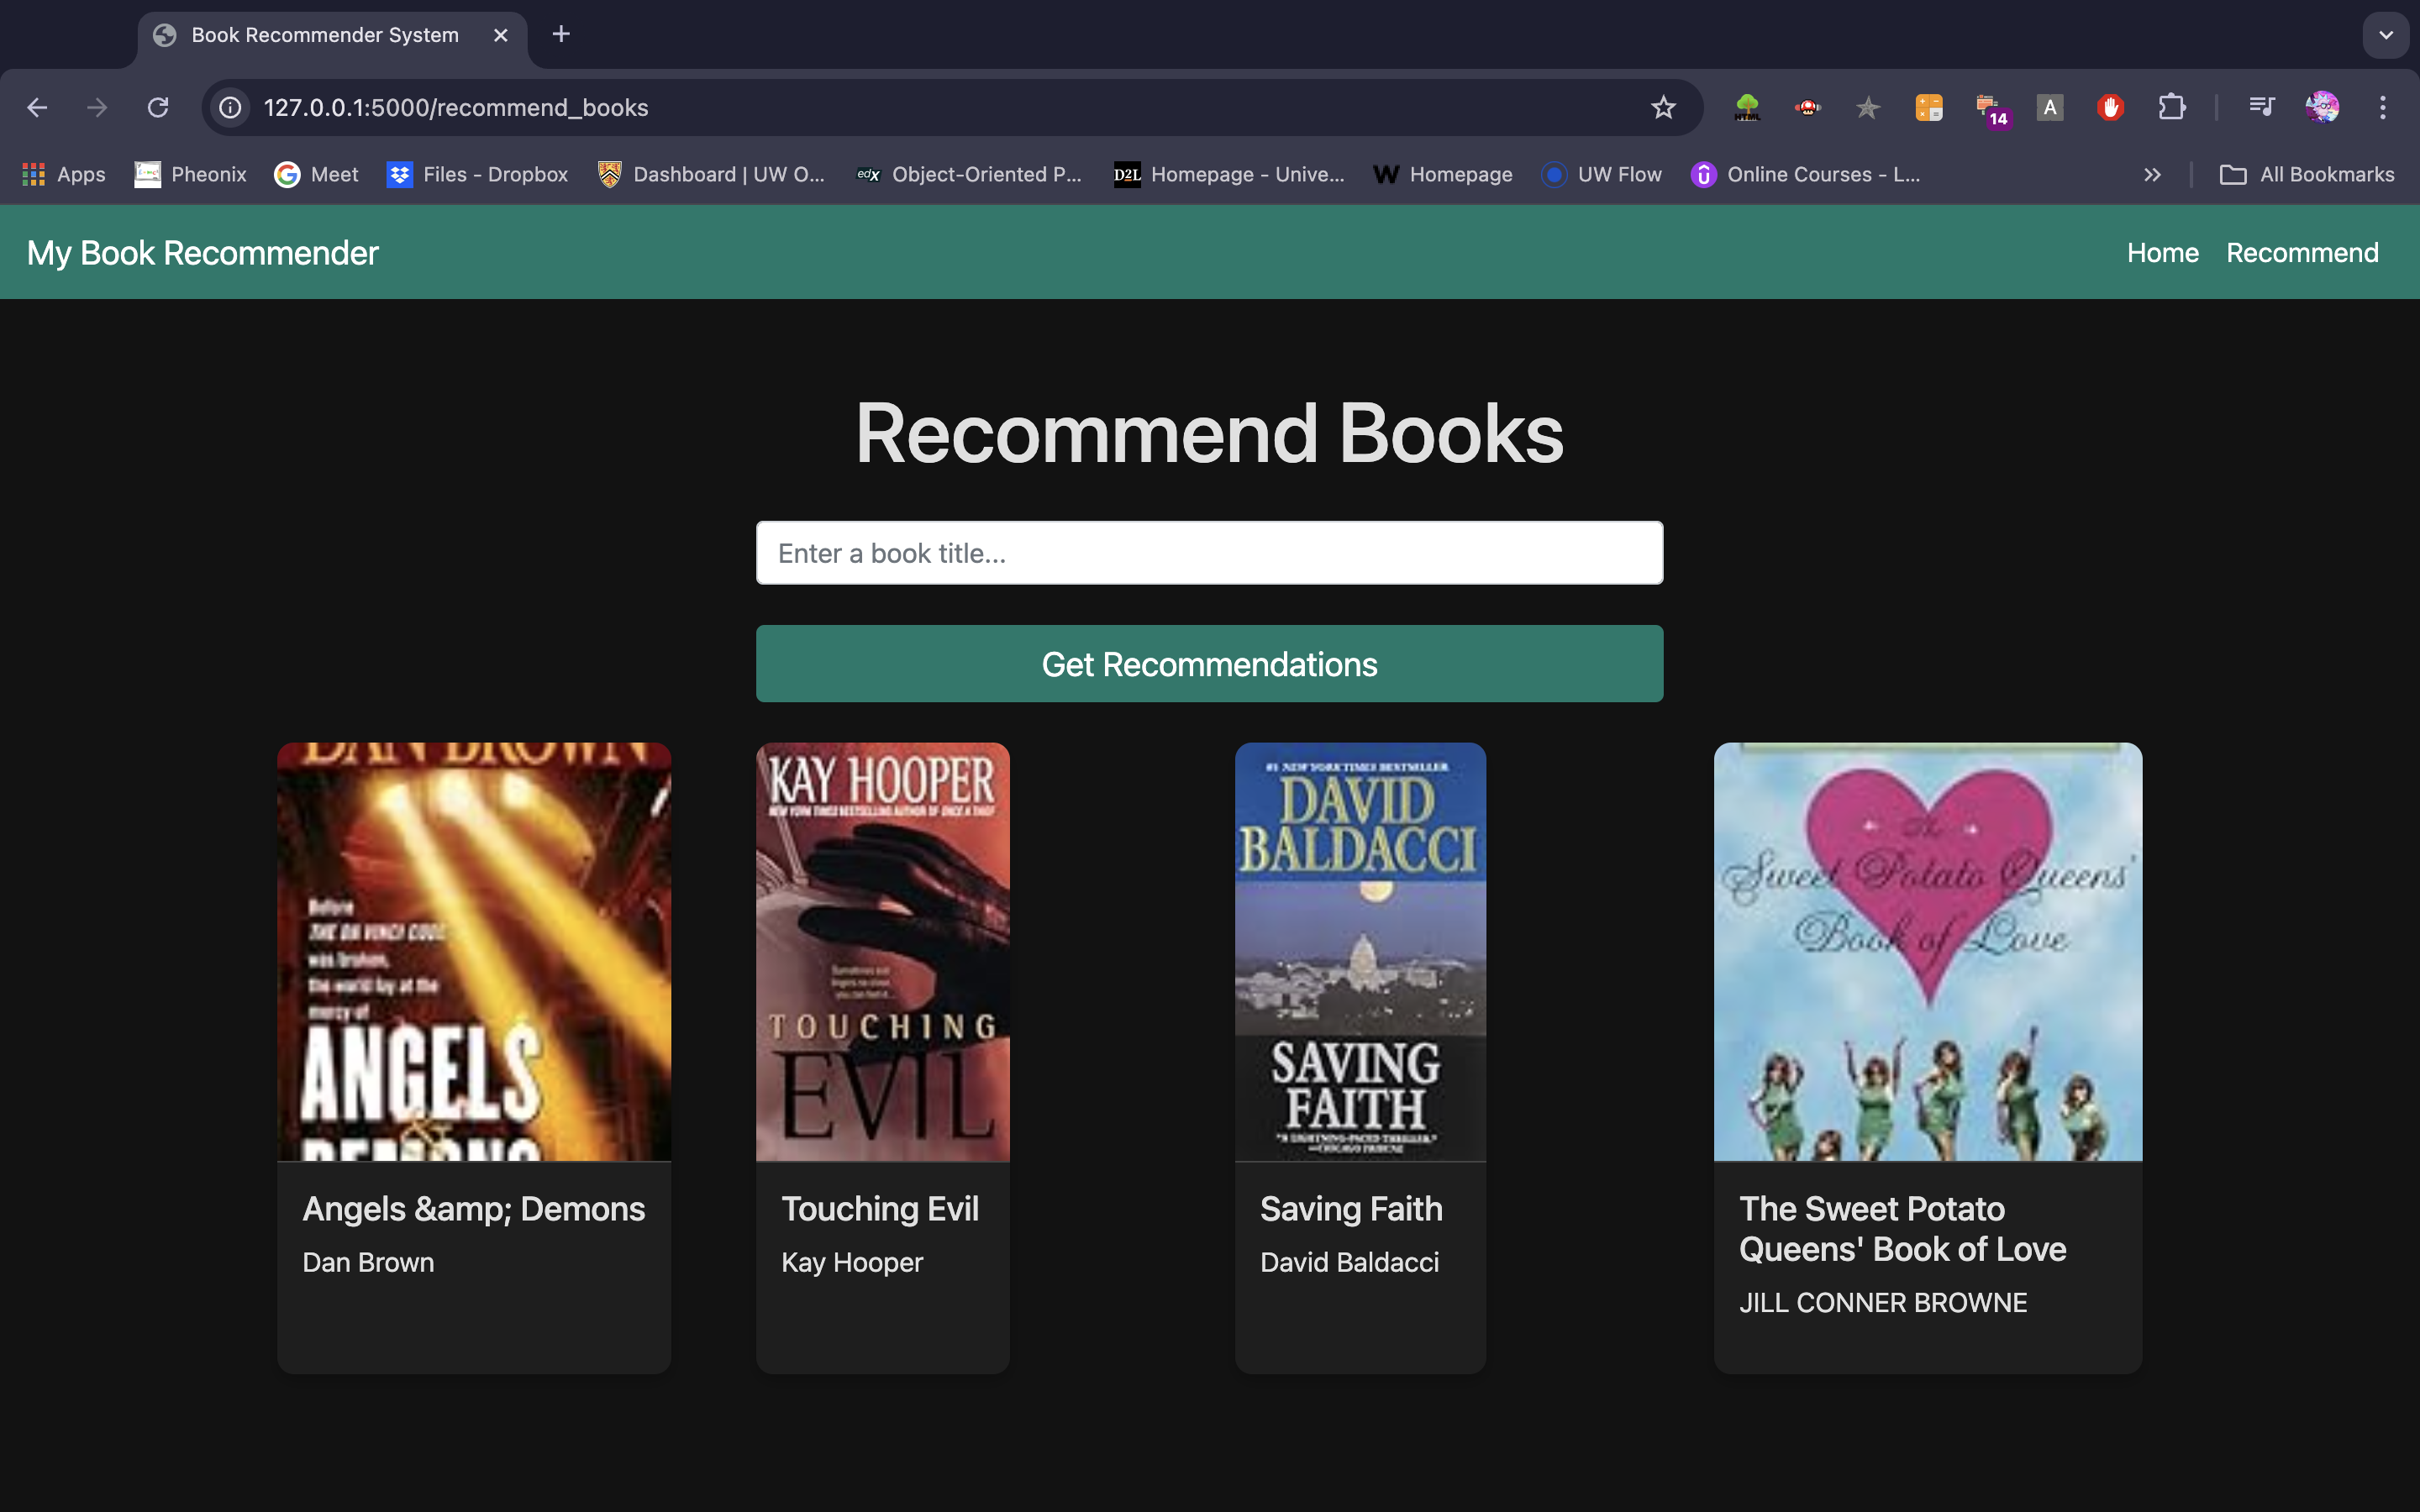Open the Apps bookmark

(64, 175)
